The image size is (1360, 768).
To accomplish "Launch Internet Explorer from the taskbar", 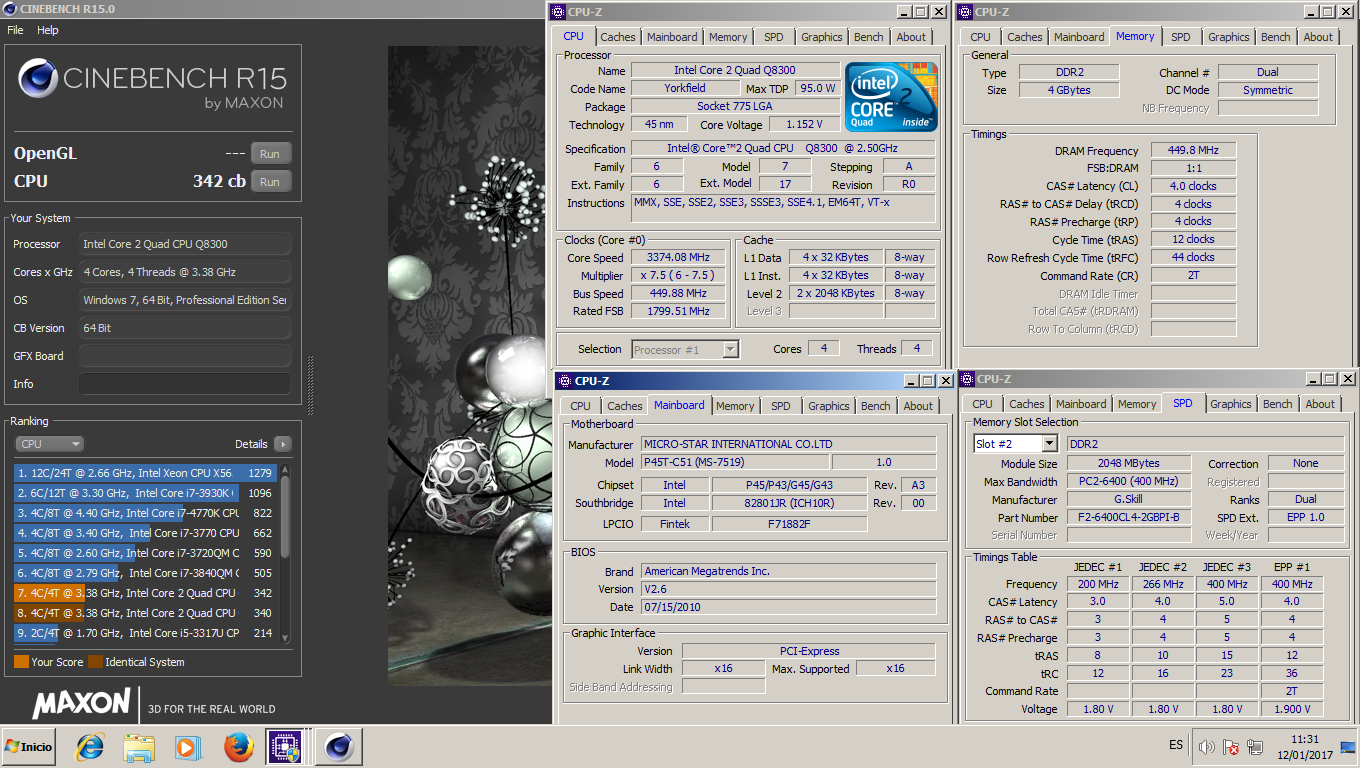I will [x=90, y=746].
